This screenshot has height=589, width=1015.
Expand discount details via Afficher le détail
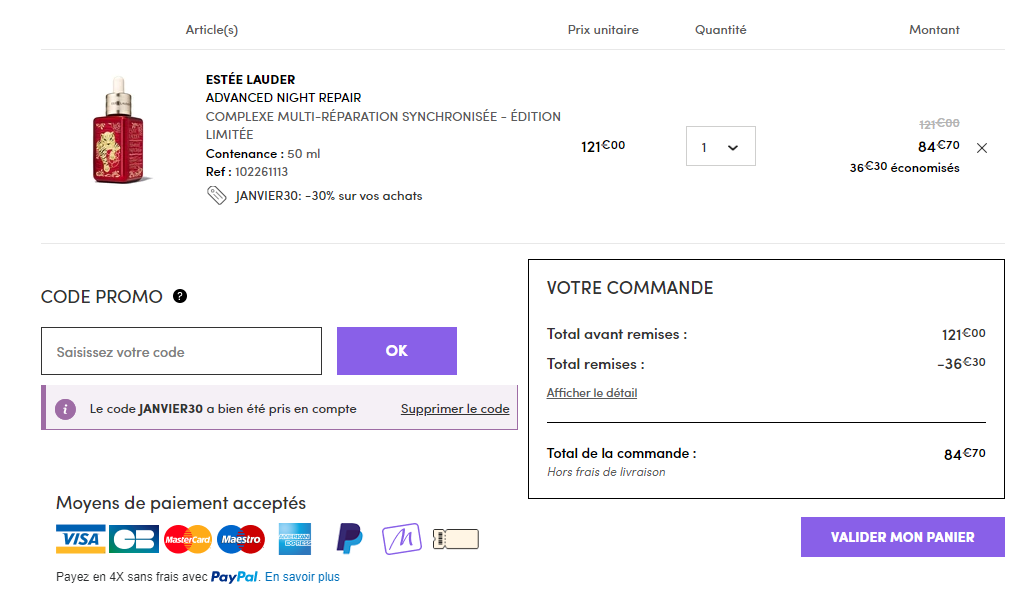(591, 393)
